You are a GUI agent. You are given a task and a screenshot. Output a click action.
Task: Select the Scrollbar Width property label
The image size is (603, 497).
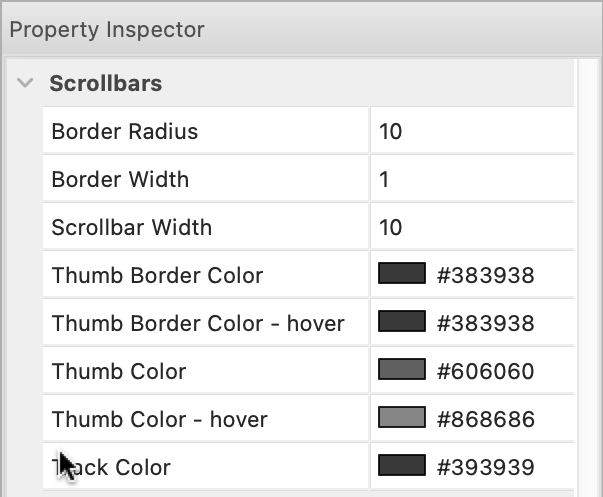pos(132,227)
